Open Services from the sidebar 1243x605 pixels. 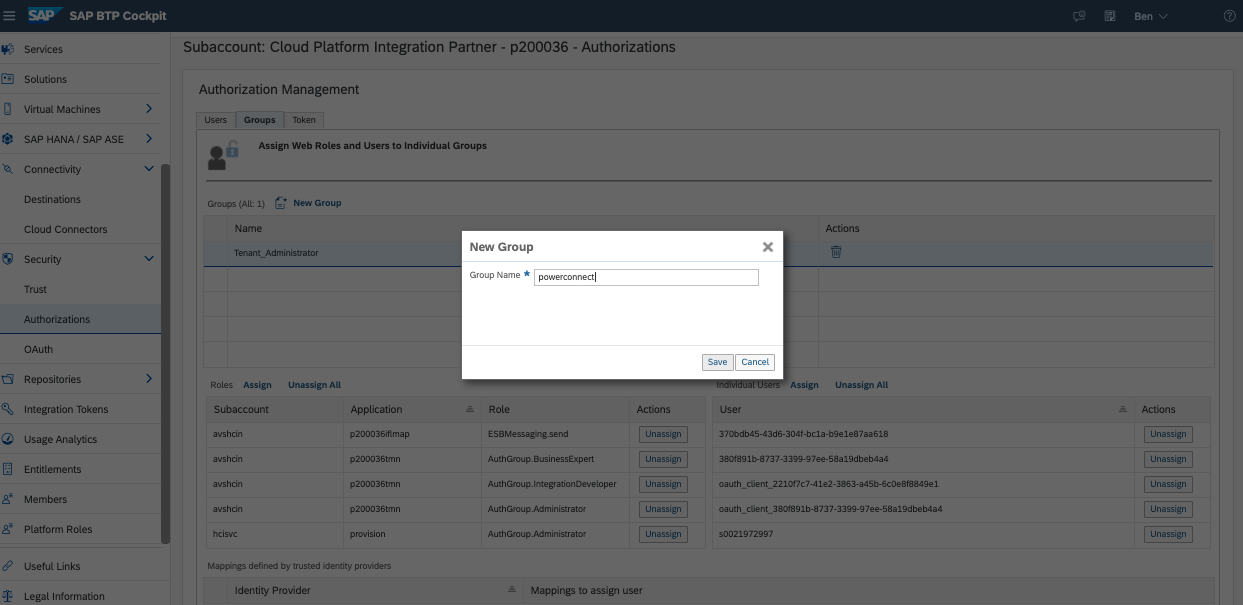pos(44,48)
